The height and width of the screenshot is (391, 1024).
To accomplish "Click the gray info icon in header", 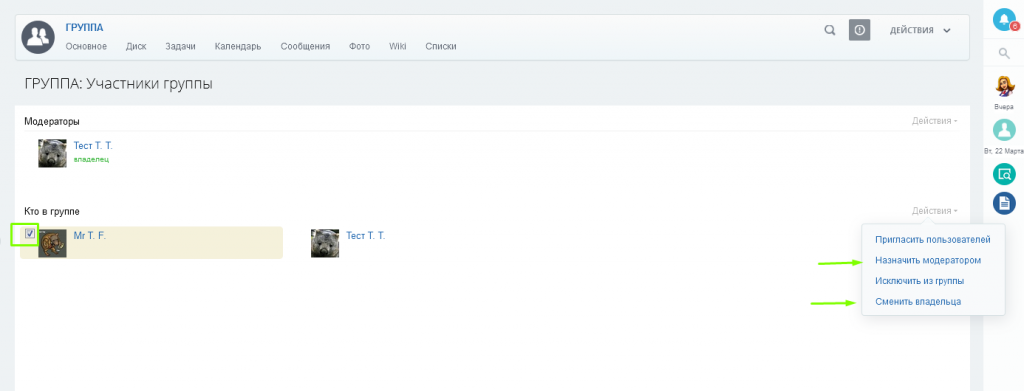I will tap(859, 30).
